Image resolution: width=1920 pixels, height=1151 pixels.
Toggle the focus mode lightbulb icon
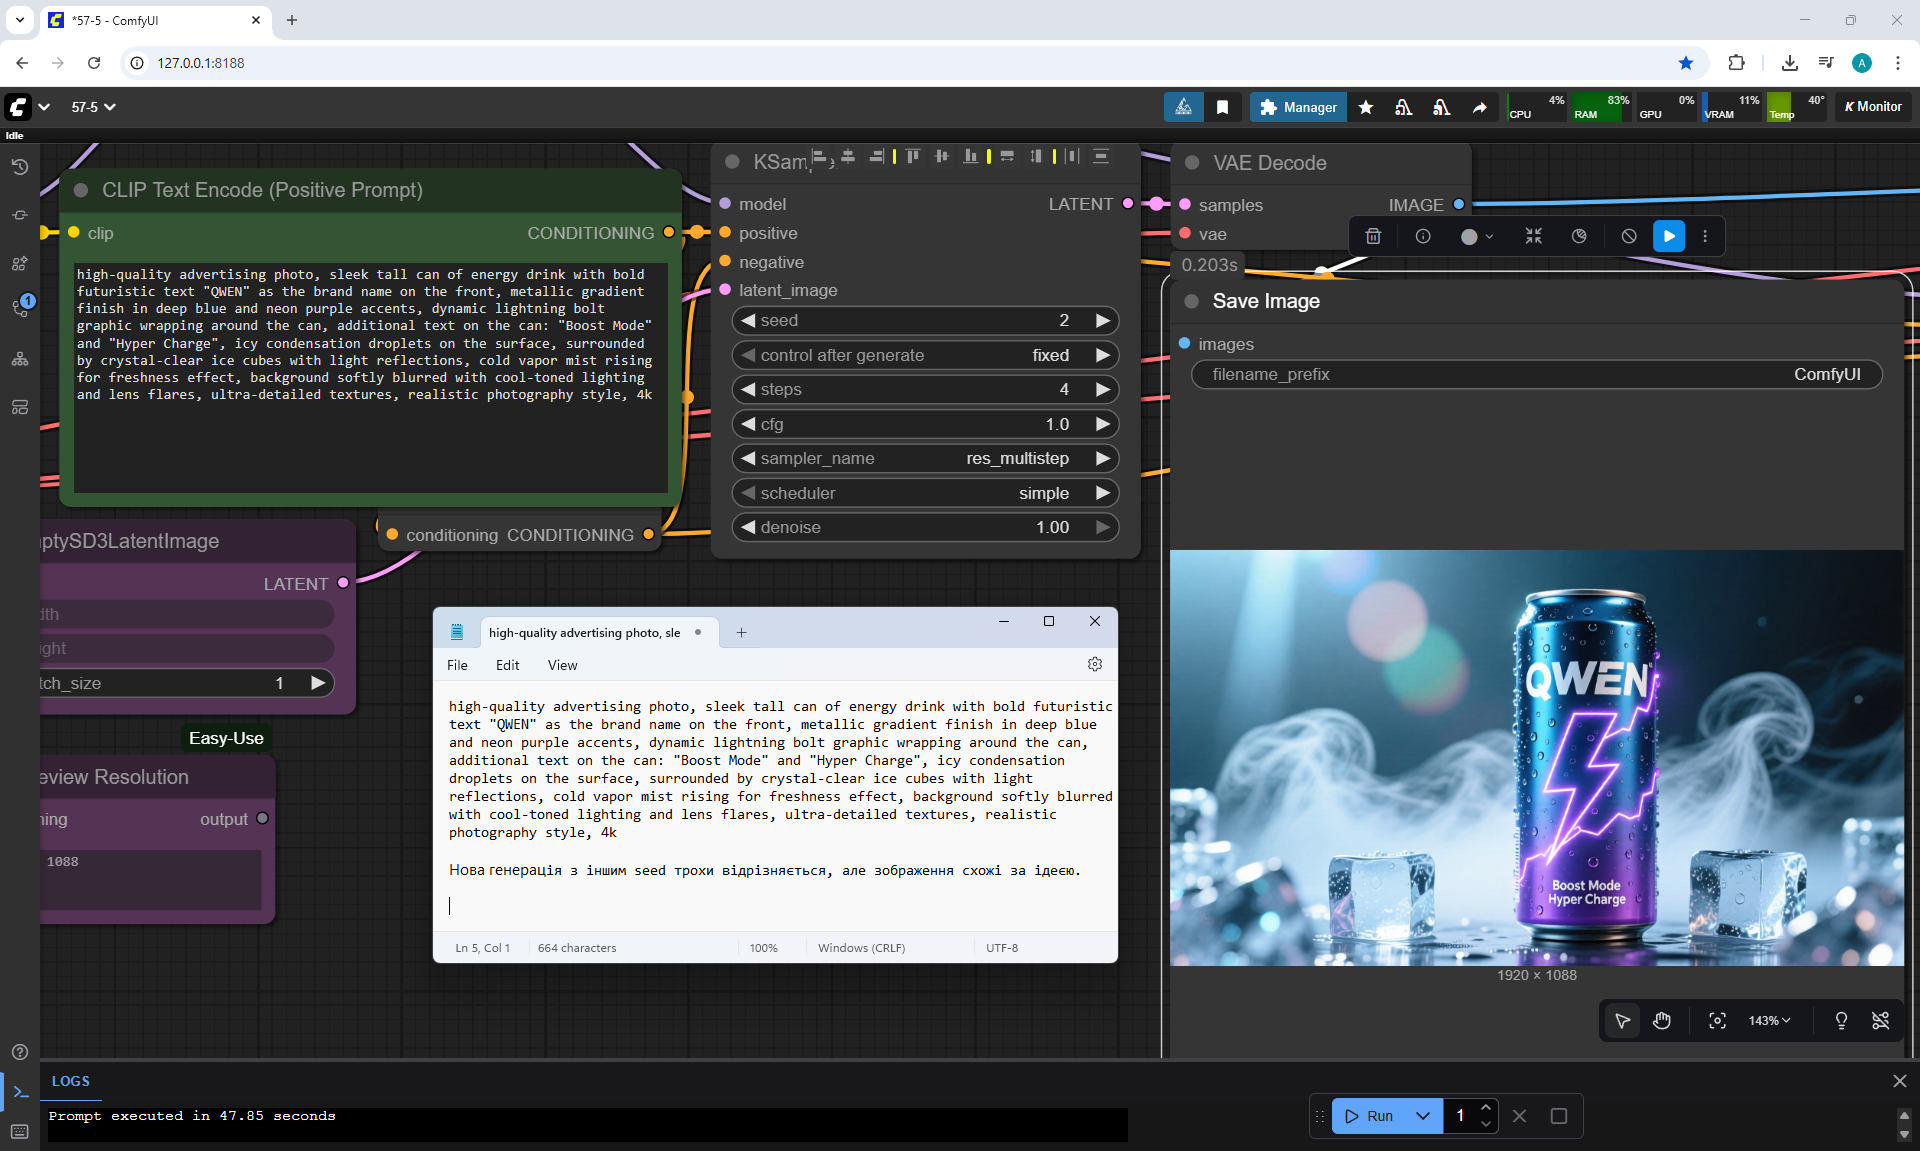(1841, 1021)
